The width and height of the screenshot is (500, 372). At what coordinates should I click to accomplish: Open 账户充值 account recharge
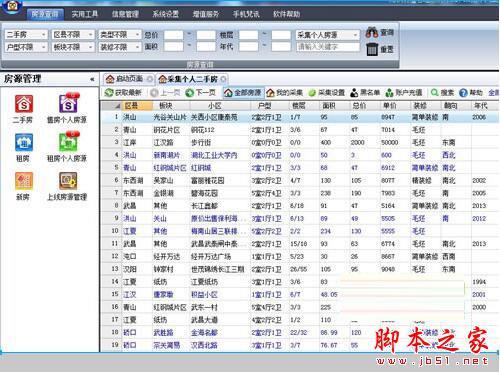(x=404, y=92)
